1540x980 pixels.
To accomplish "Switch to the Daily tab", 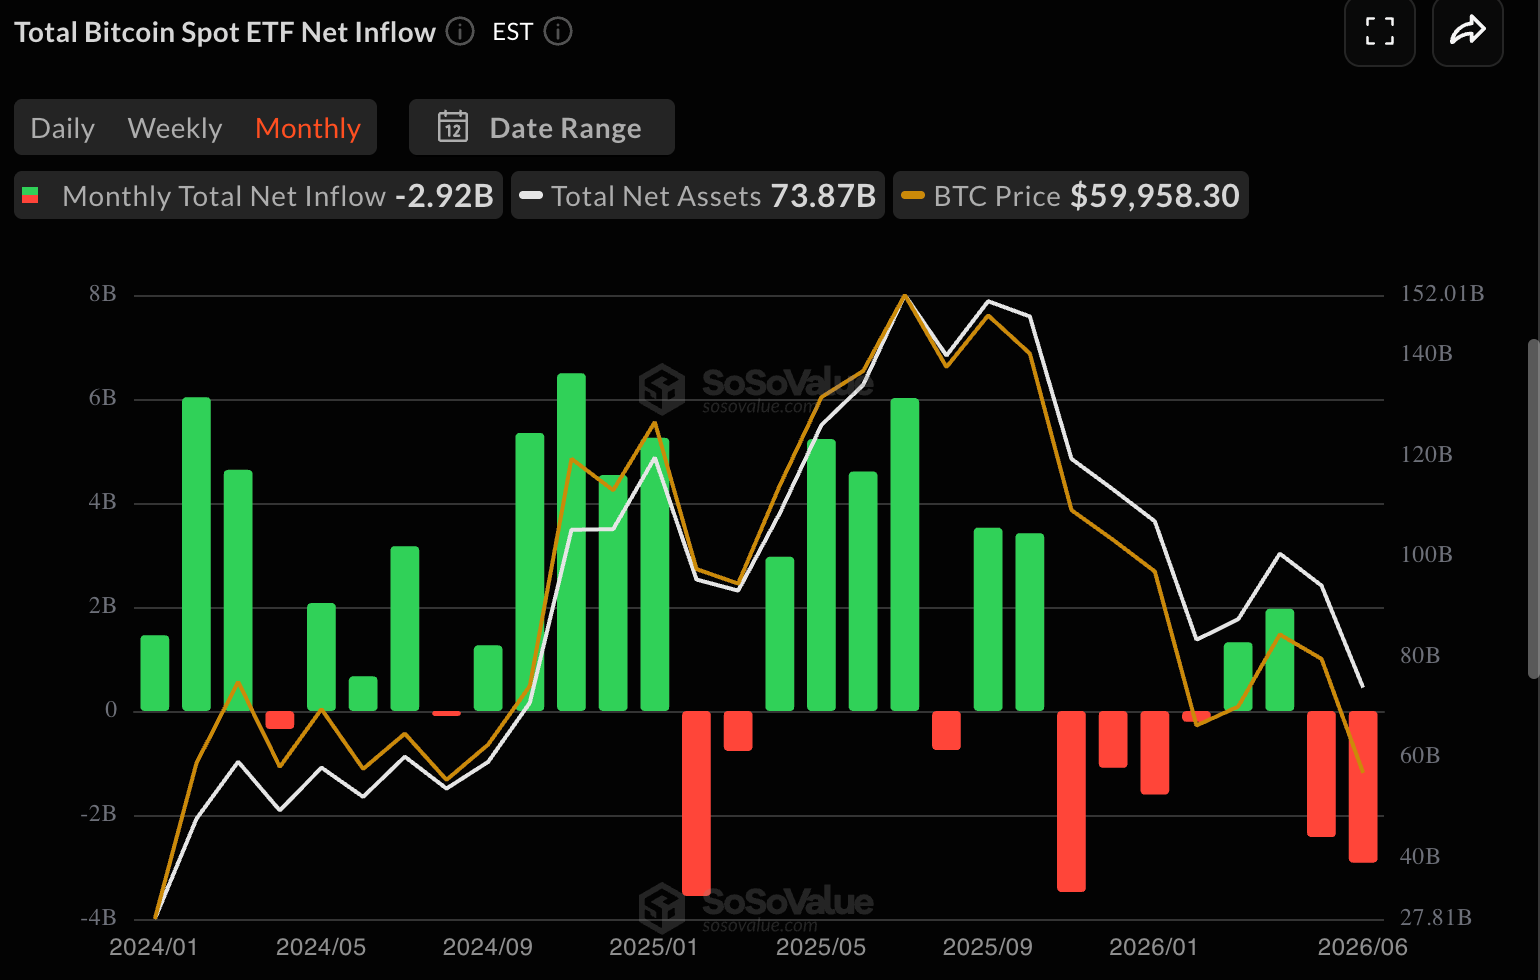I will pos(63,128).
